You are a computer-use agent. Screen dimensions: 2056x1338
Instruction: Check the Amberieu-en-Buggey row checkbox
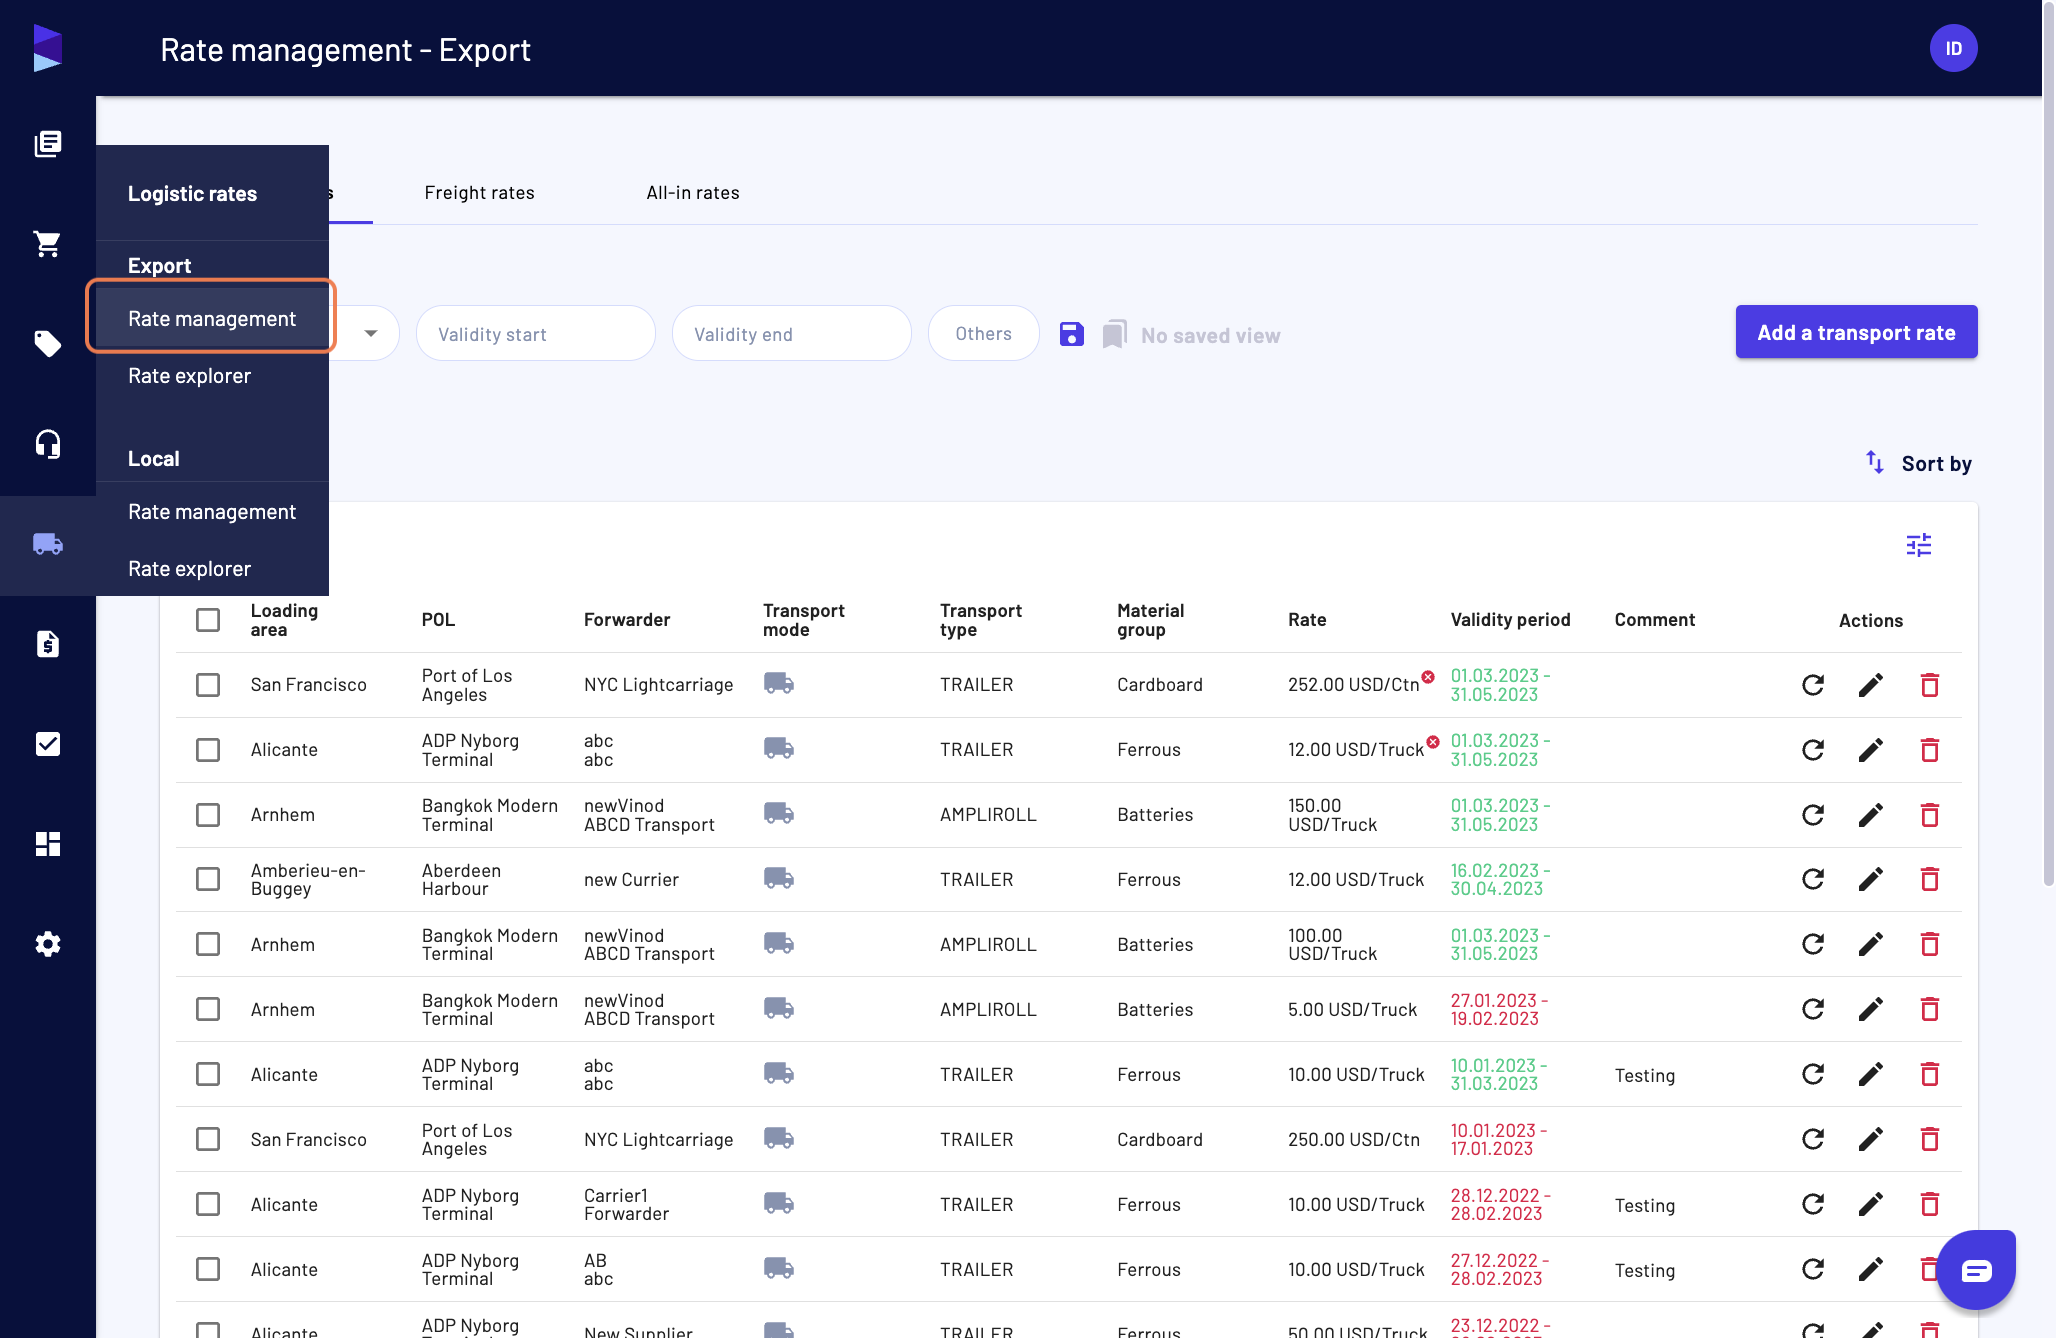tap(208, 879)
